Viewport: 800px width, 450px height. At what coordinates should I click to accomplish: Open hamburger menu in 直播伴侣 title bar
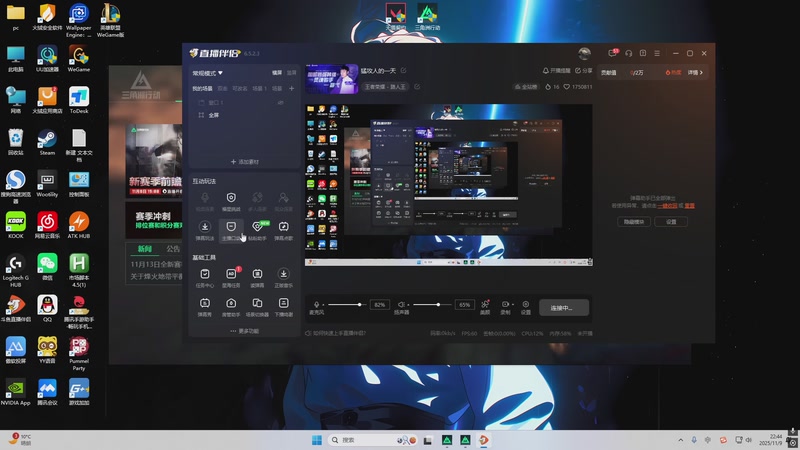tap(657, 53)
